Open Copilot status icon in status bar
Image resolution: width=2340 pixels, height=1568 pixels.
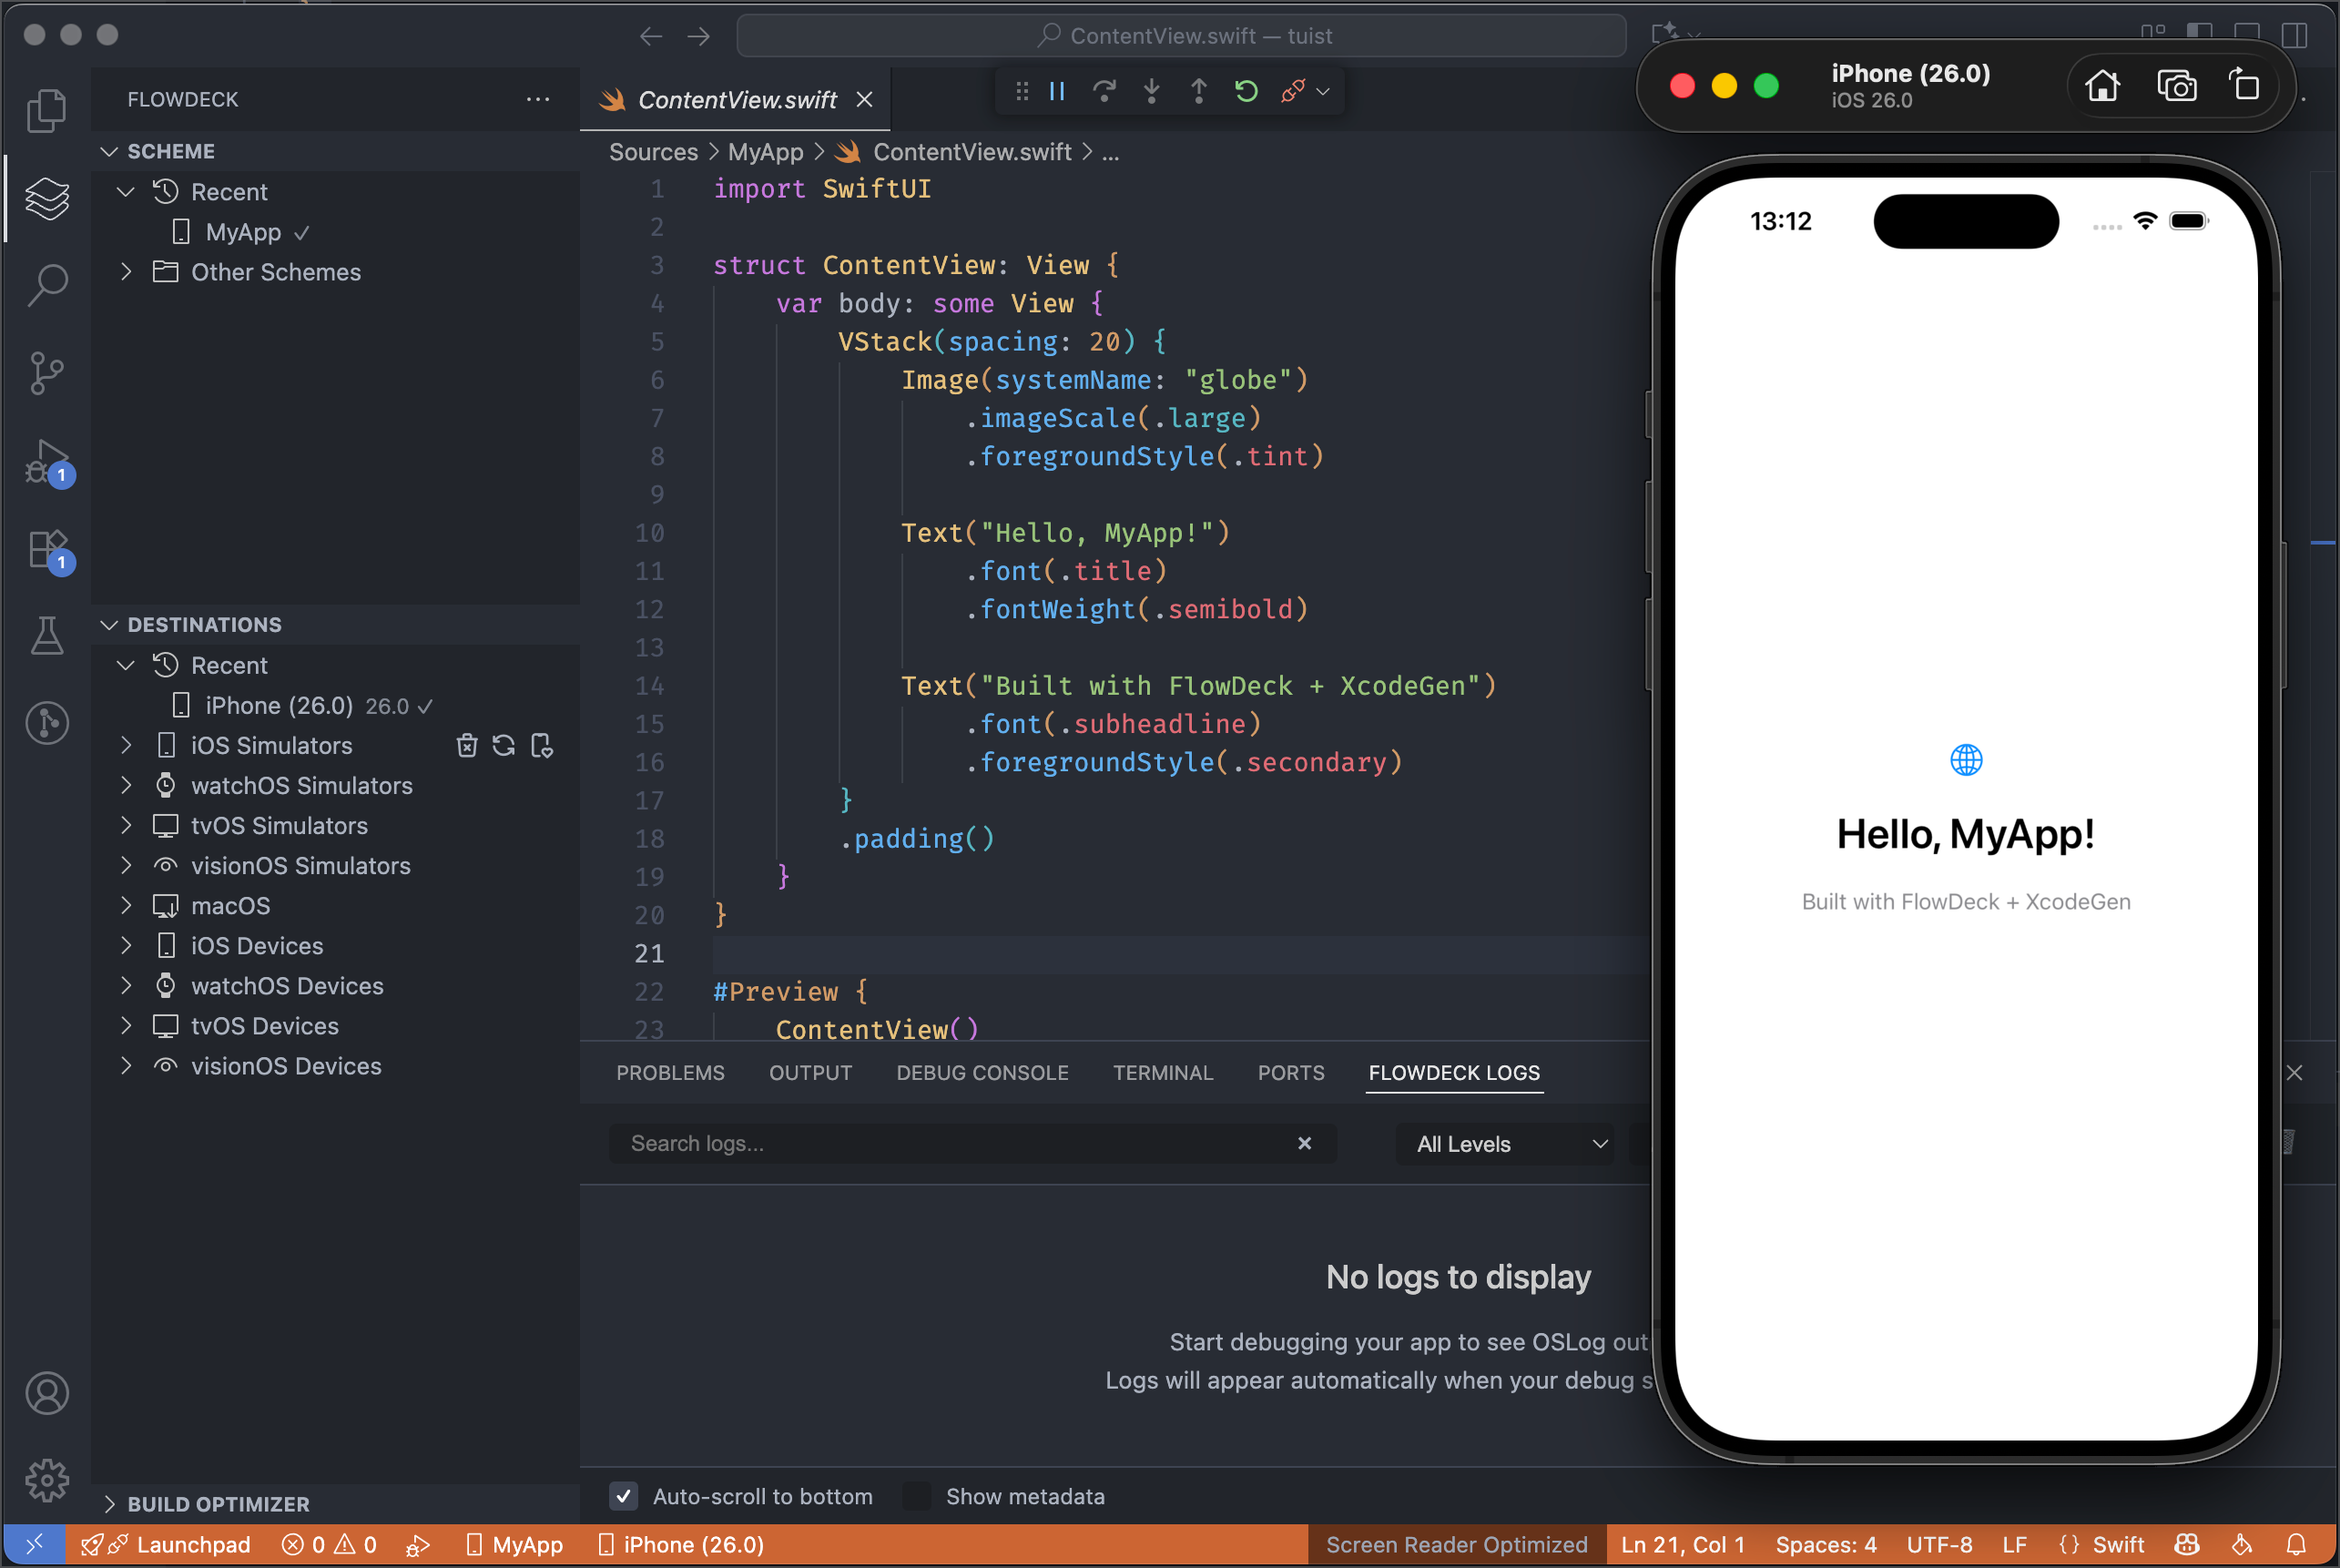2187,1545
